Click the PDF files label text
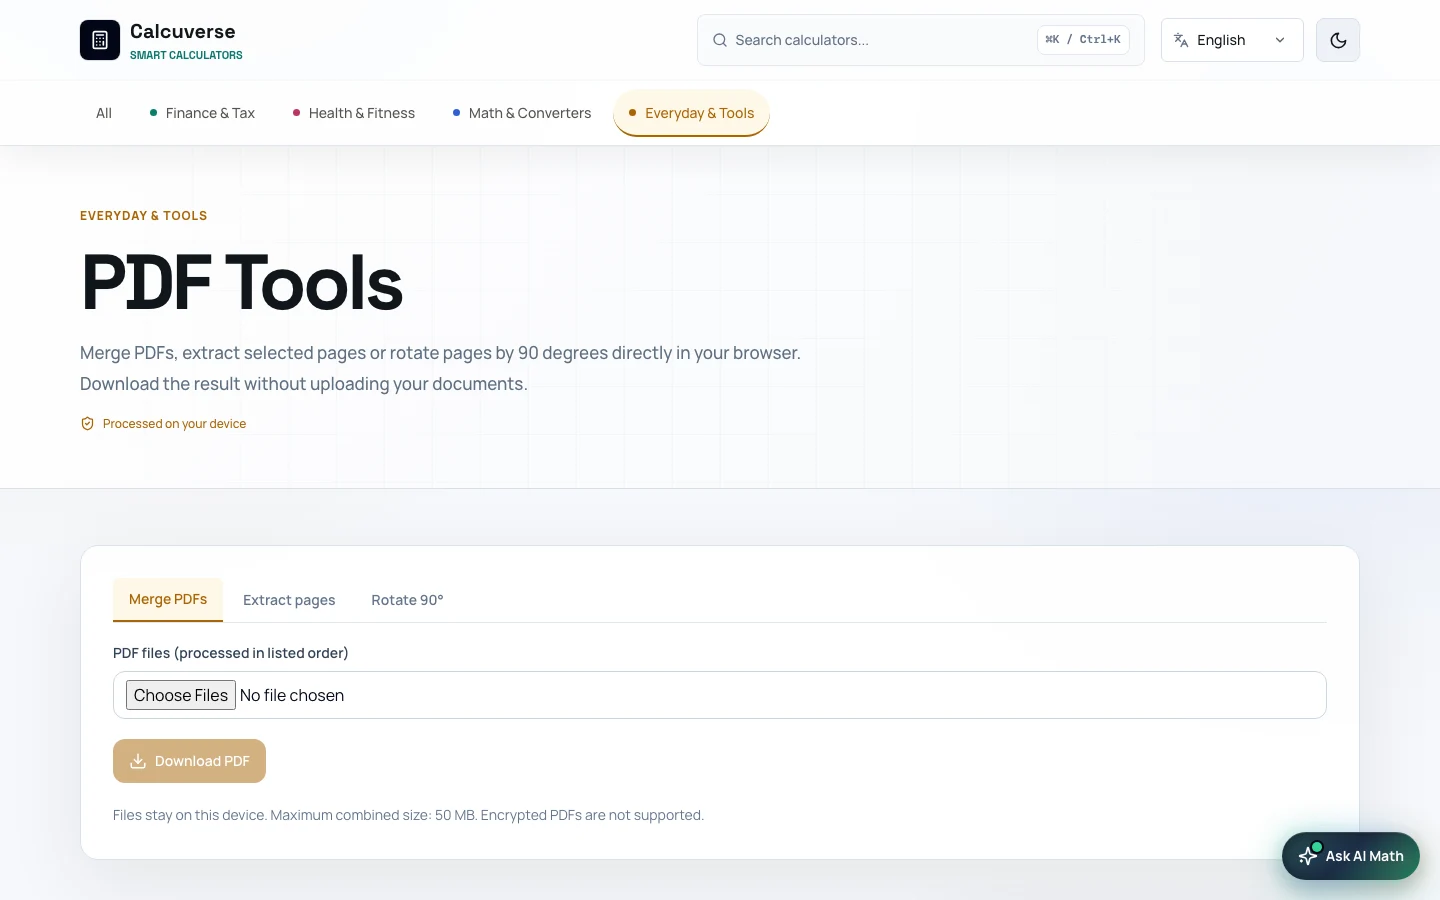This screenshot has width=1440, height=900. point(231,653)
